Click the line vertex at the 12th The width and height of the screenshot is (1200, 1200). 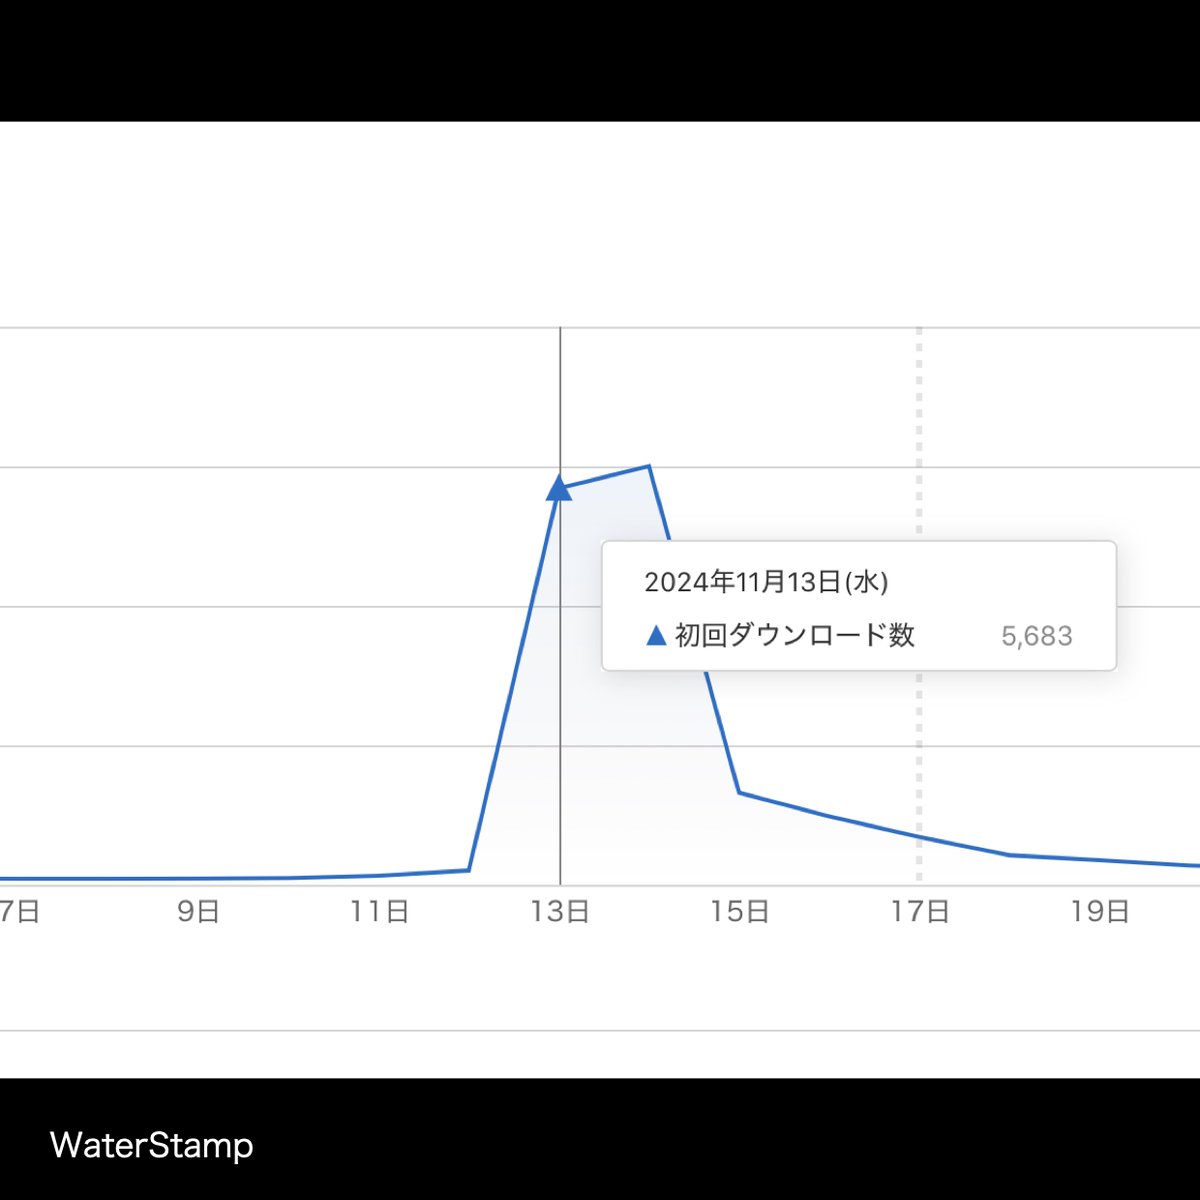(469, 870)
